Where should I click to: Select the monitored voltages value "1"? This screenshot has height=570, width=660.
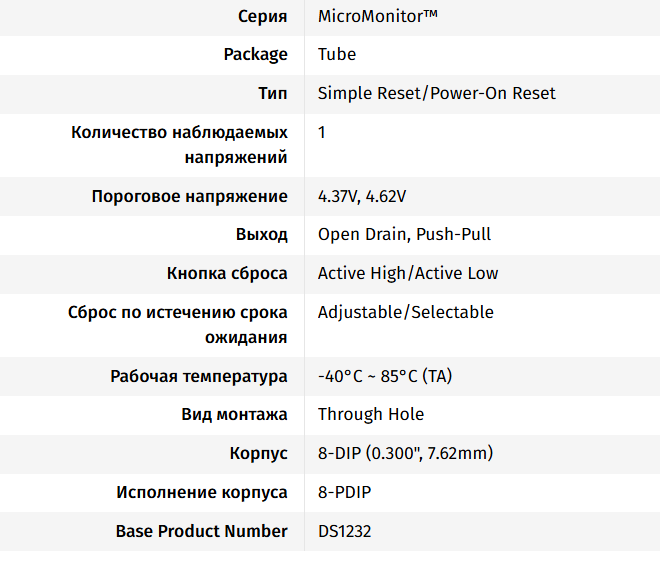coord(322,132)
